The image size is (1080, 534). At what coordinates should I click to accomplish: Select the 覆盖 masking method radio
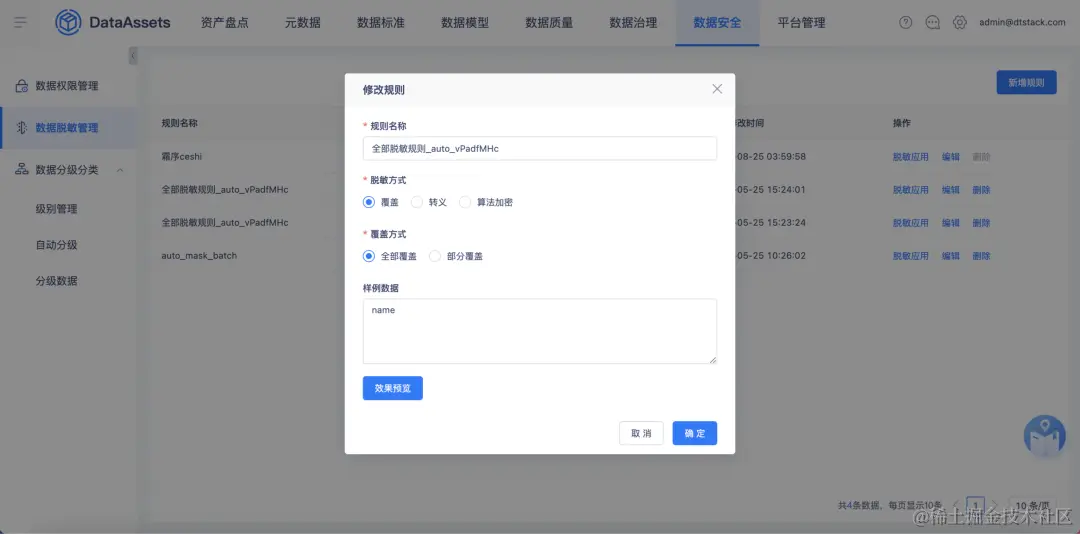tap(368, 202)
